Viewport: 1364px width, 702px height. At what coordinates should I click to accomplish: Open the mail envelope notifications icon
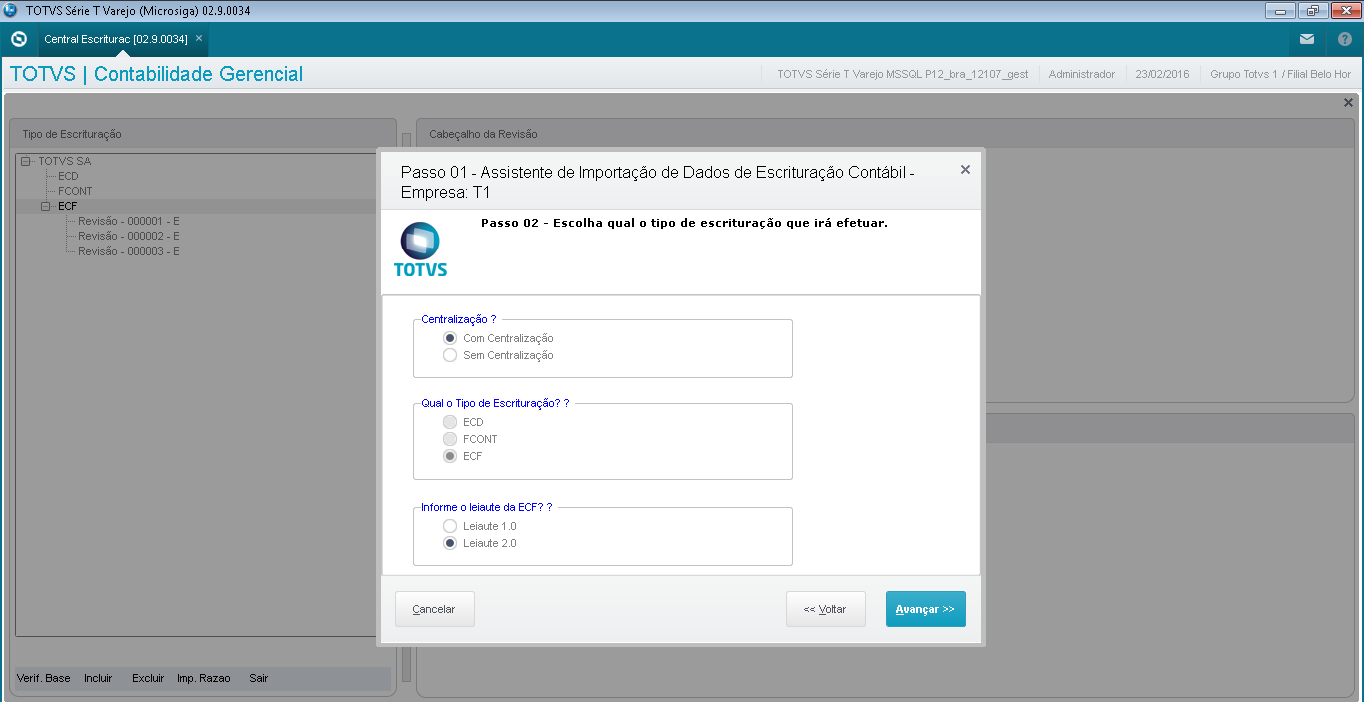click(x=1307, y=39)
